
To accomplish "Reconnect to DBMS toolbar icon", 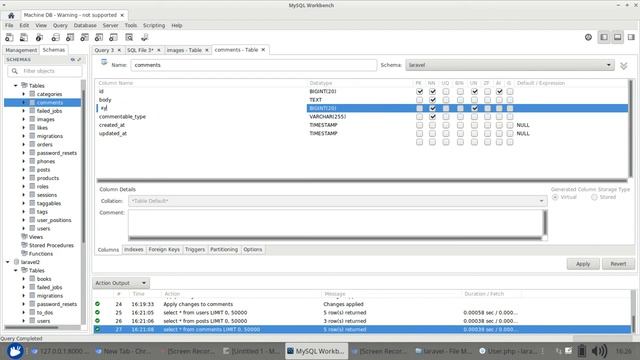I will pyautogui.click(x=144, y=38).
